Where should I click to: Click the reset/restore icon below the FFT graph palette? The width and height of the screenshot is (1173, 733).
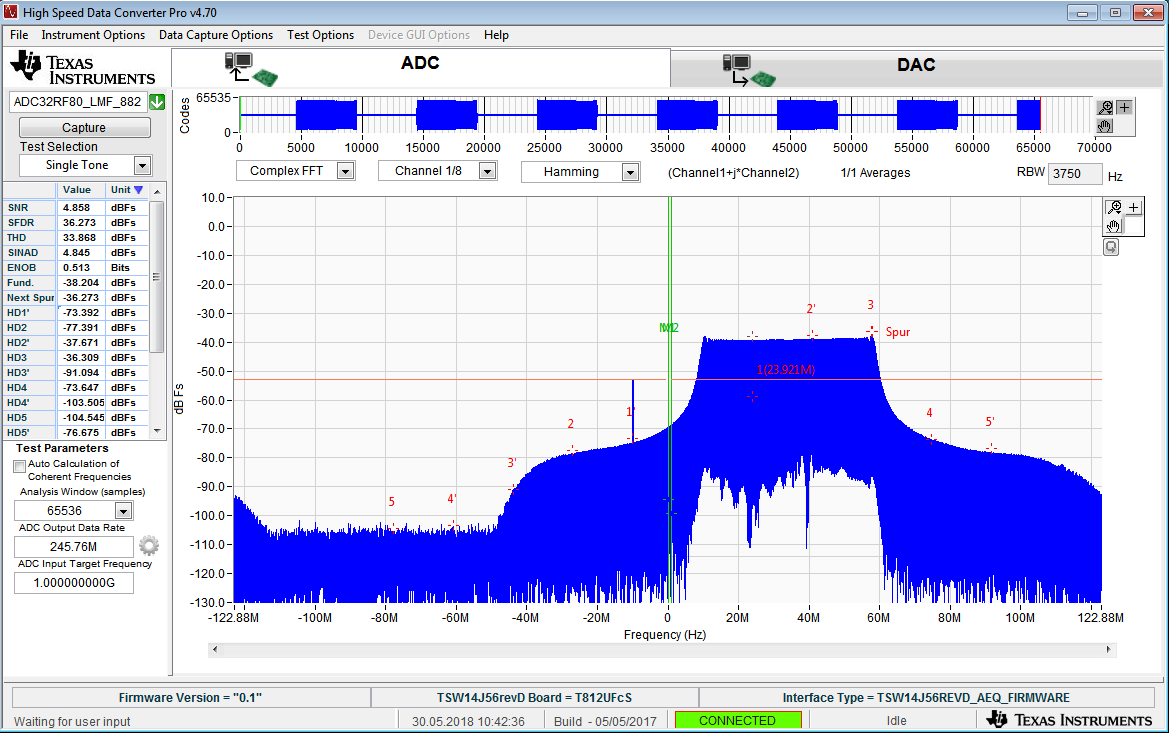click(1111, 247)
